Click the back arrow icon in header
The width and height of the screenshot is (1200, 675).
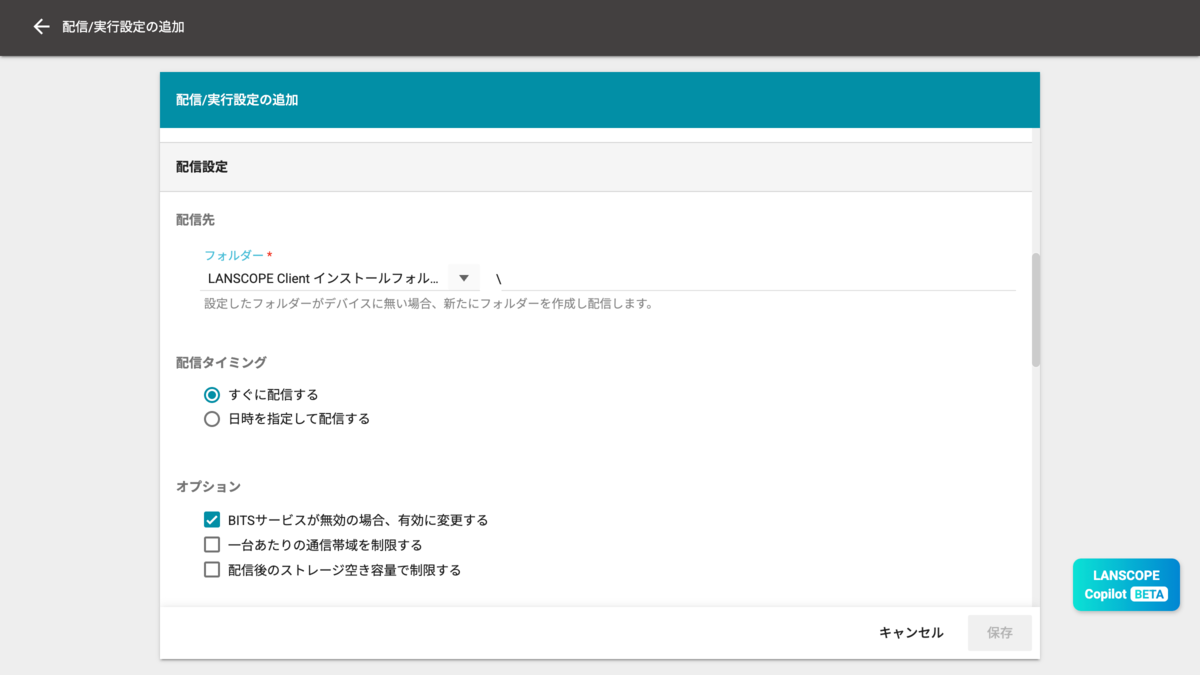(x=41, y=27)
